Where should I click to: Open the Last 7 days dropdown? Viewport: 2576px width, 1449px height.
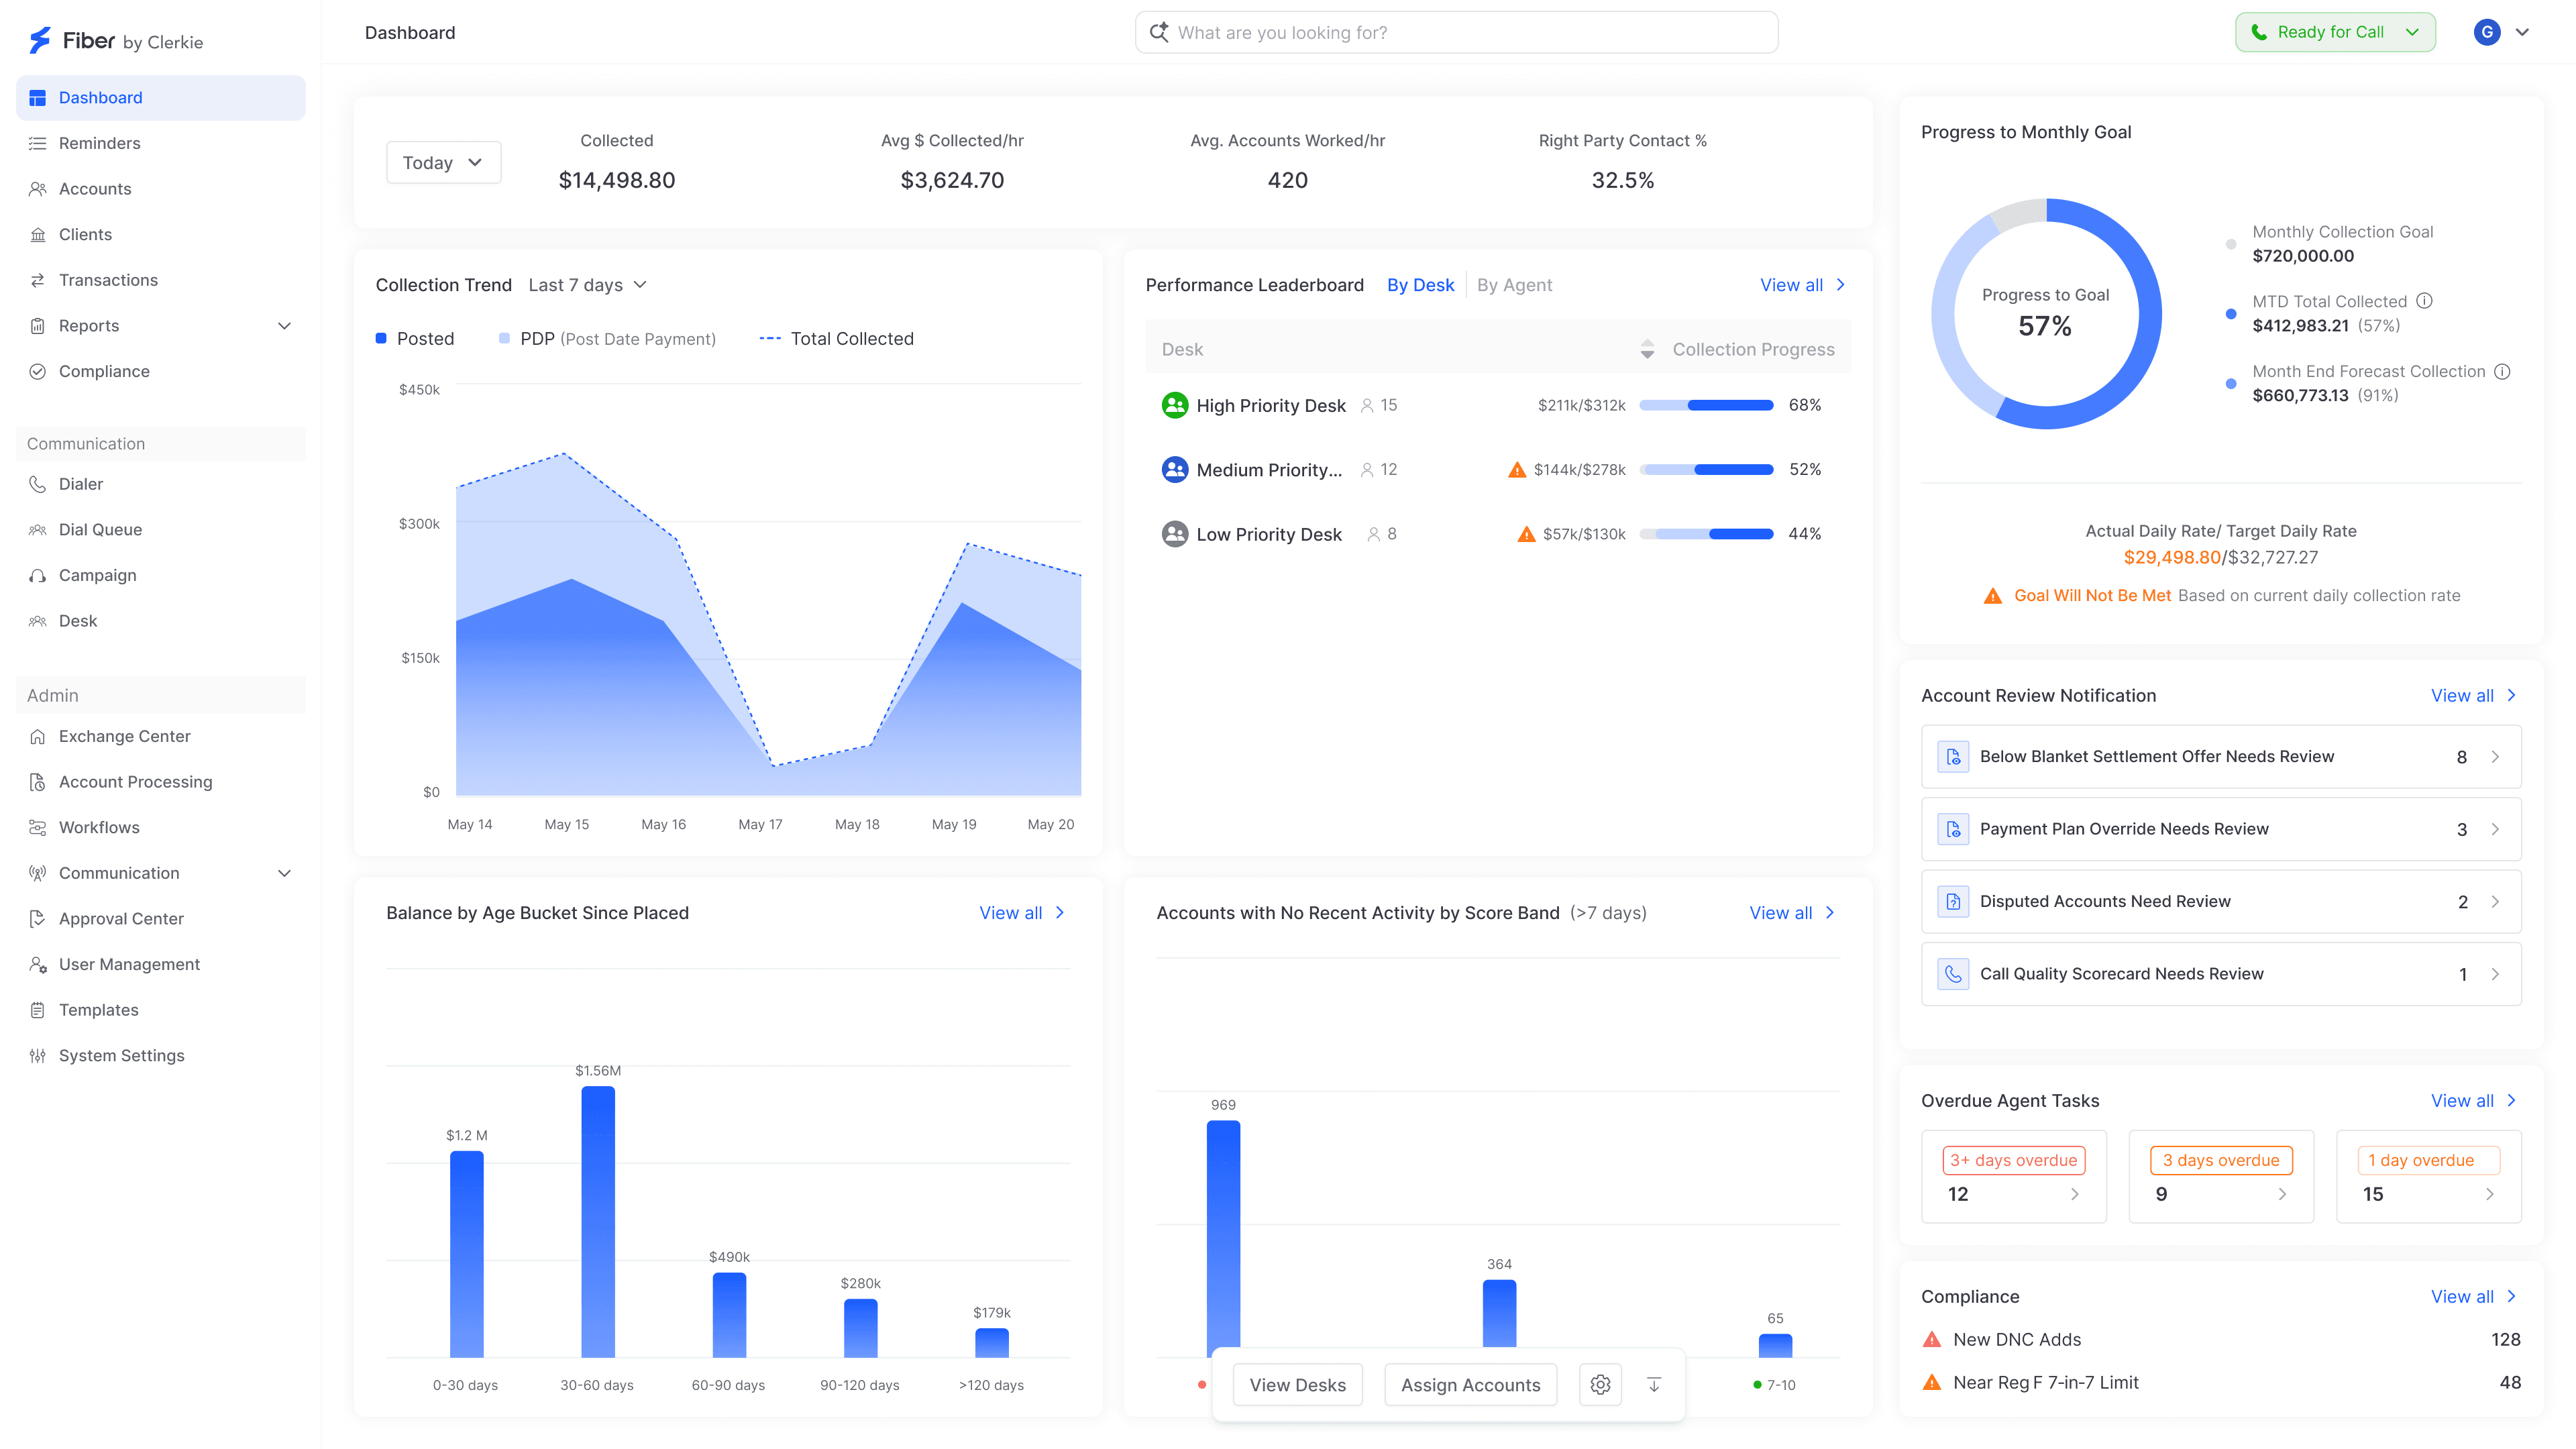[x=587, y=285]
